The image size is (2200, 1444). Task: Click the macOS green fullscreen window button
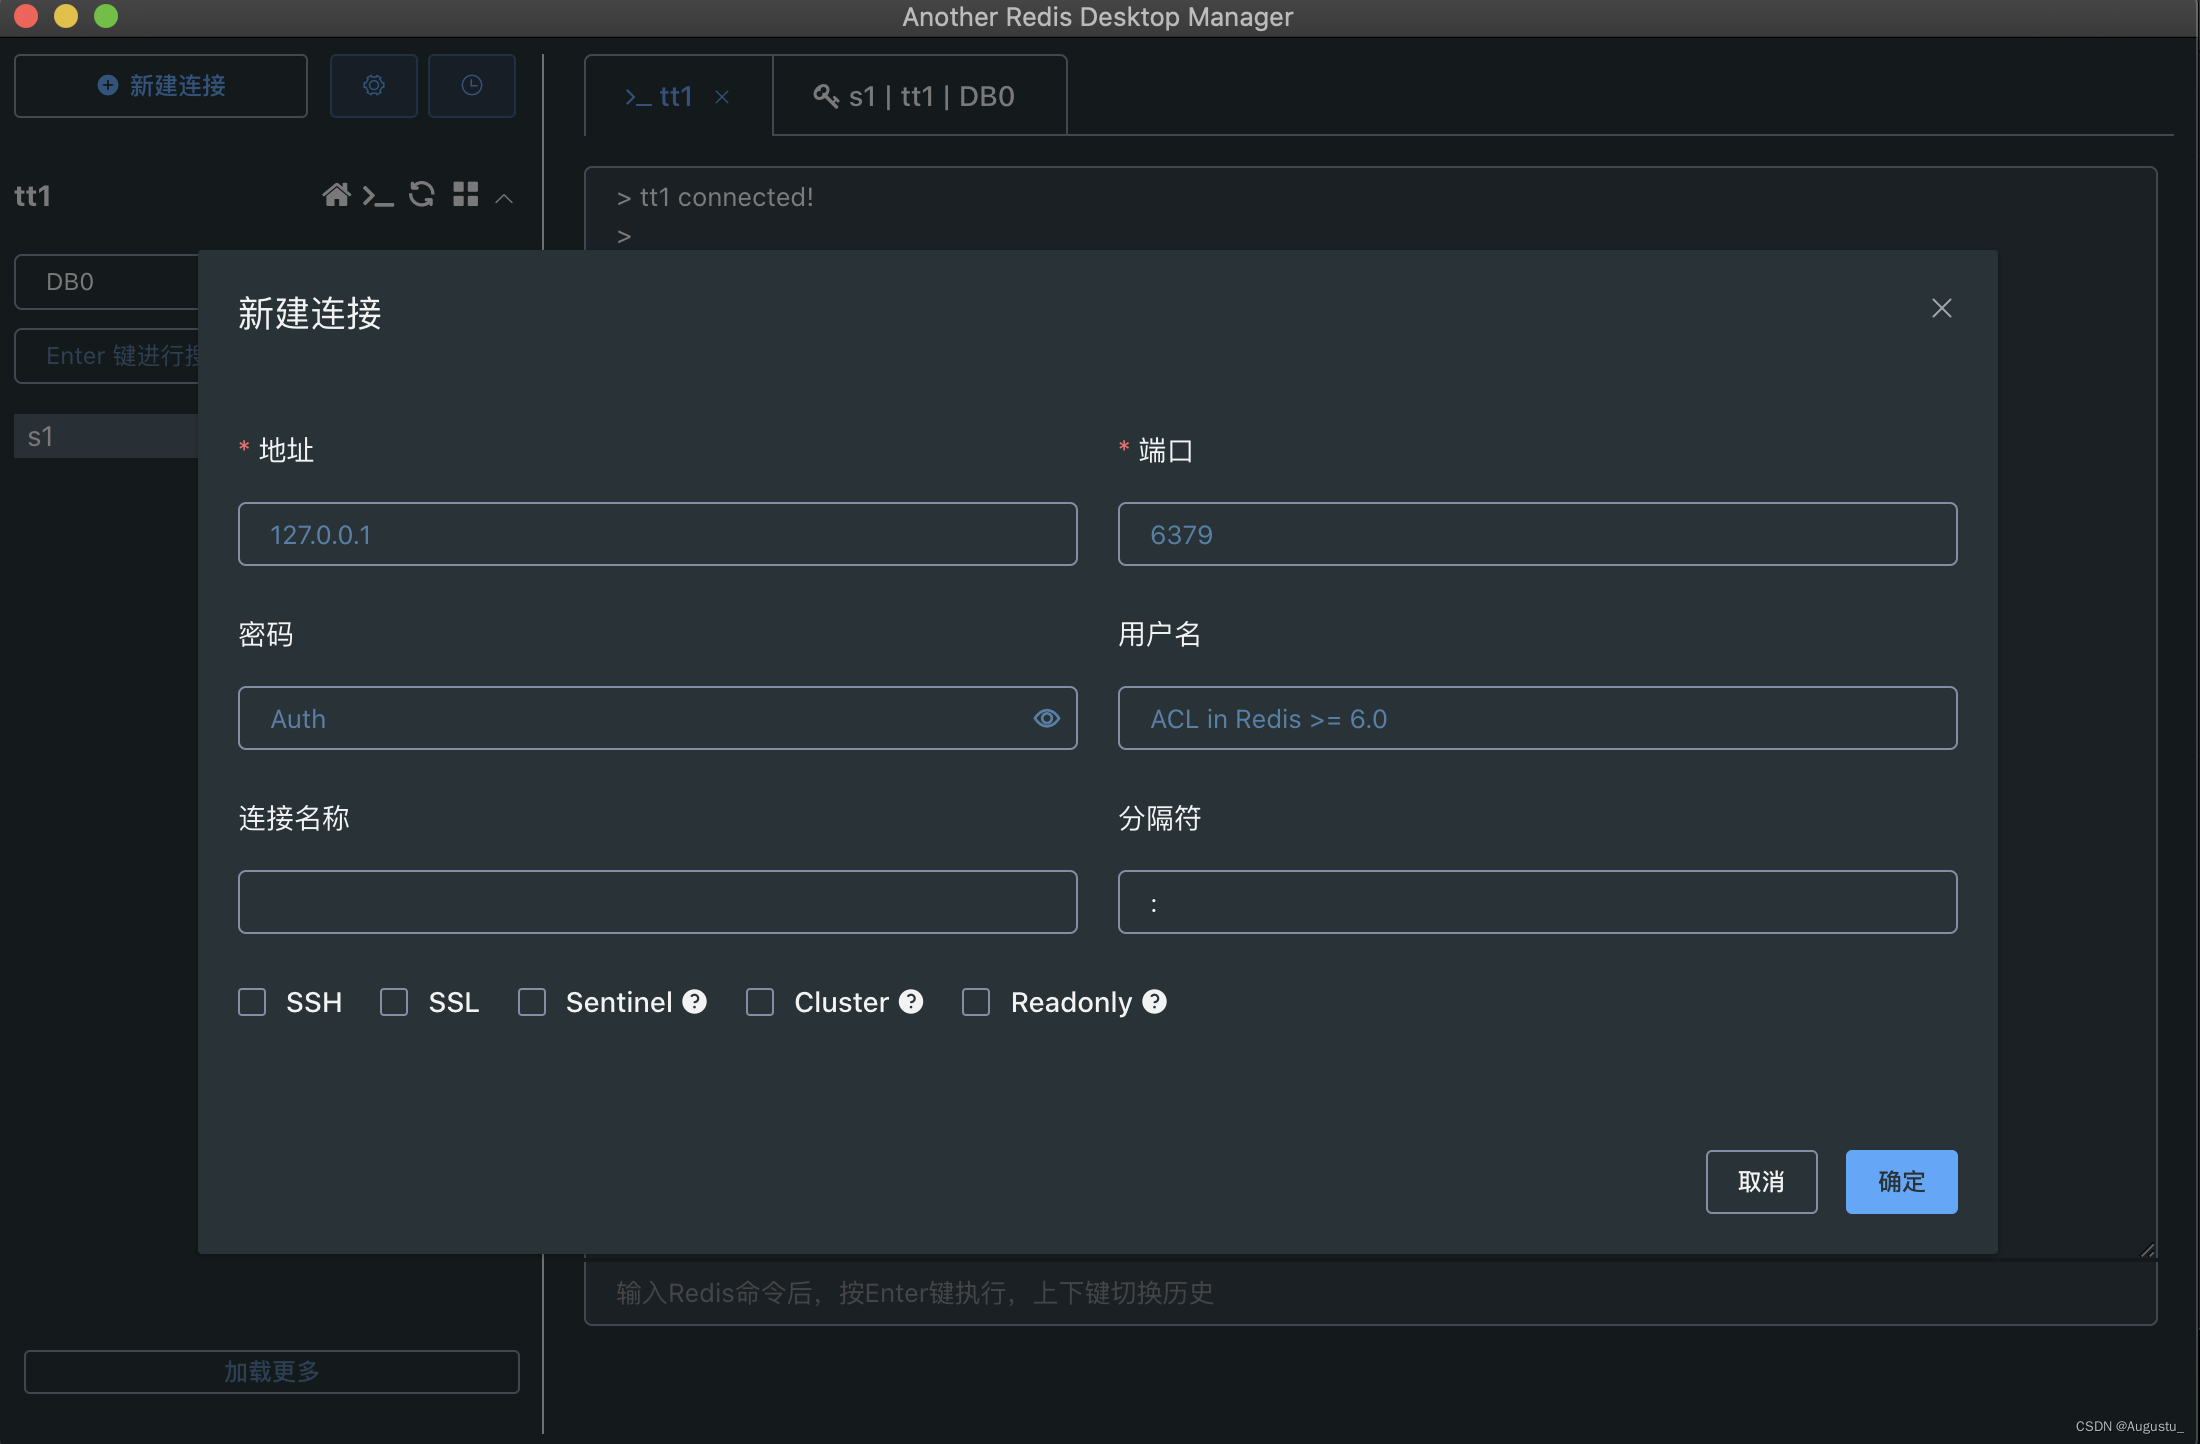[x=106, y=16]
